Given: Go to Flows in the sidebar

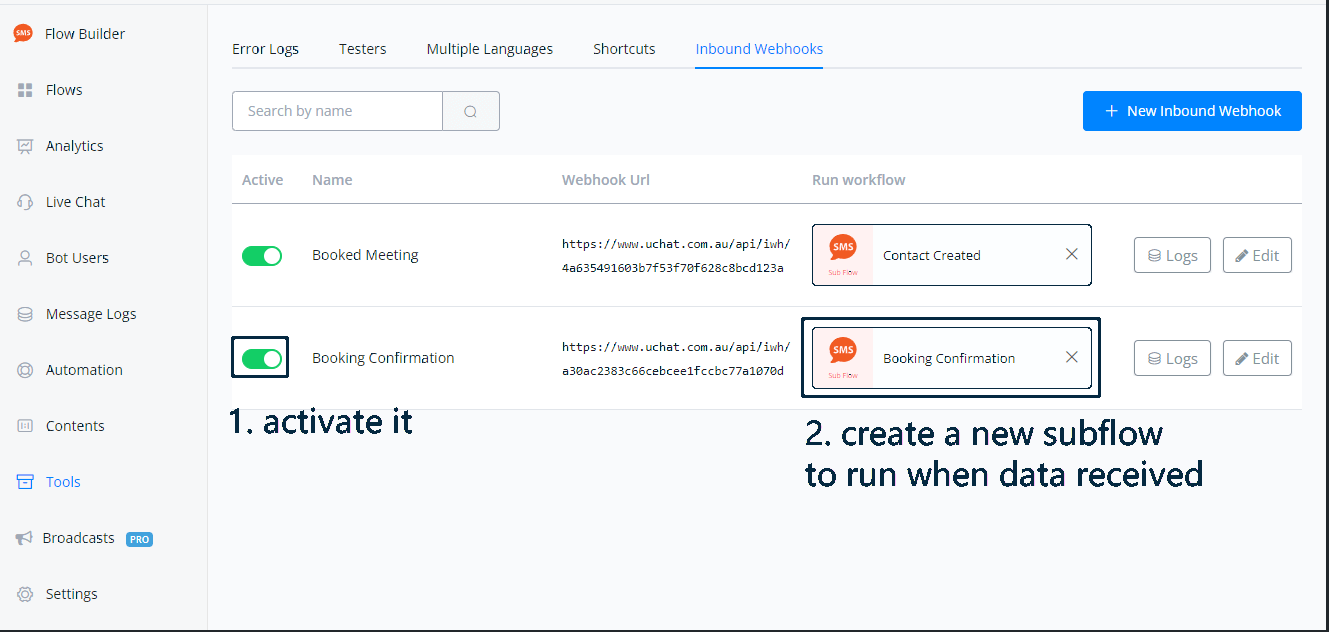Looking at the screenshot, I should tap(64, 90).
